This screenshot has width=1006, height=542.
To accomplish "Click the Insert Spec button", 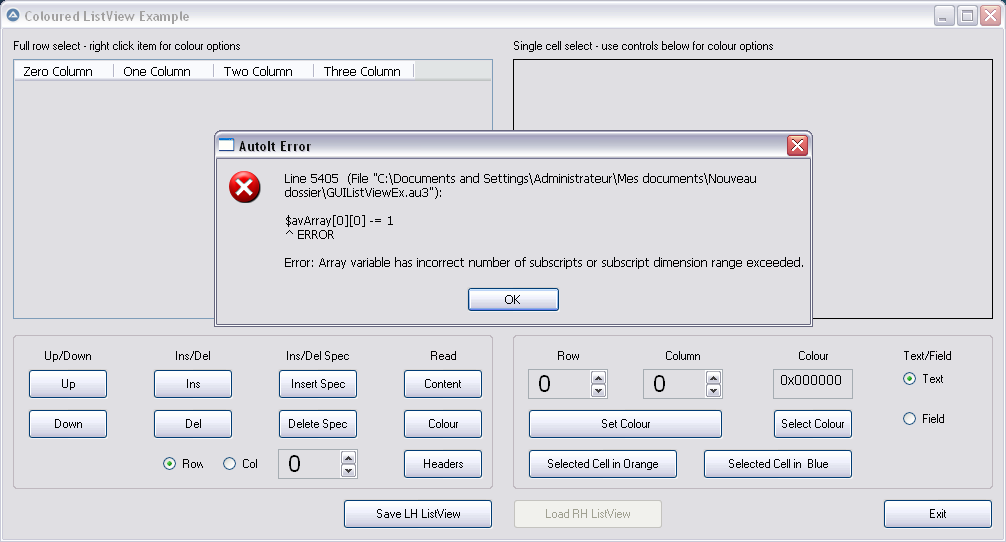I will (x=318, y=384).
